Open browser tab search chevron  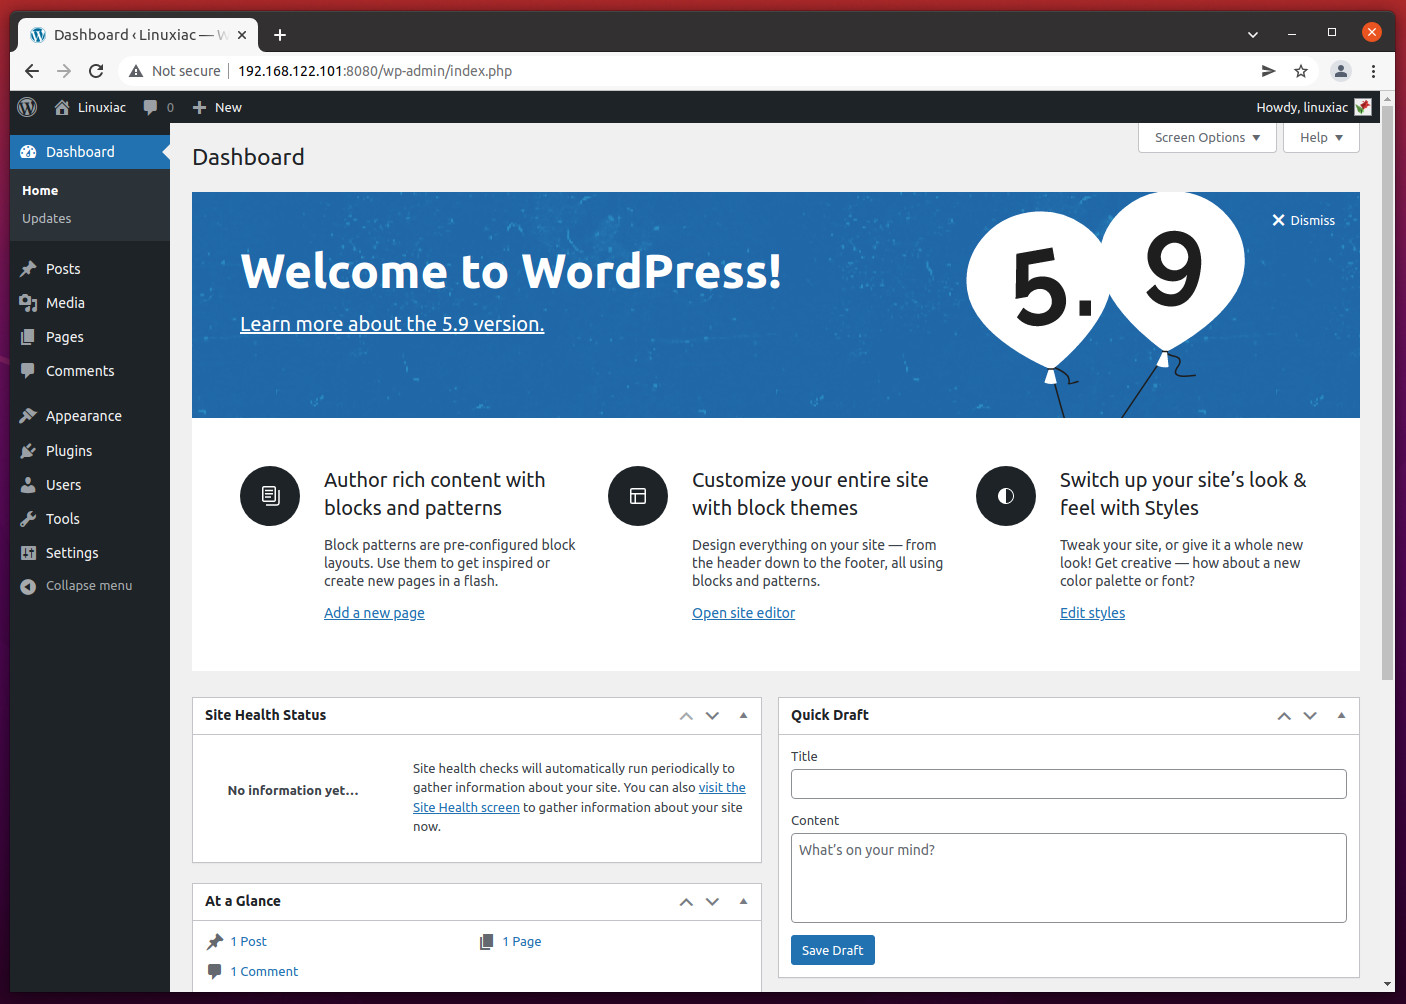[1253, 34]
